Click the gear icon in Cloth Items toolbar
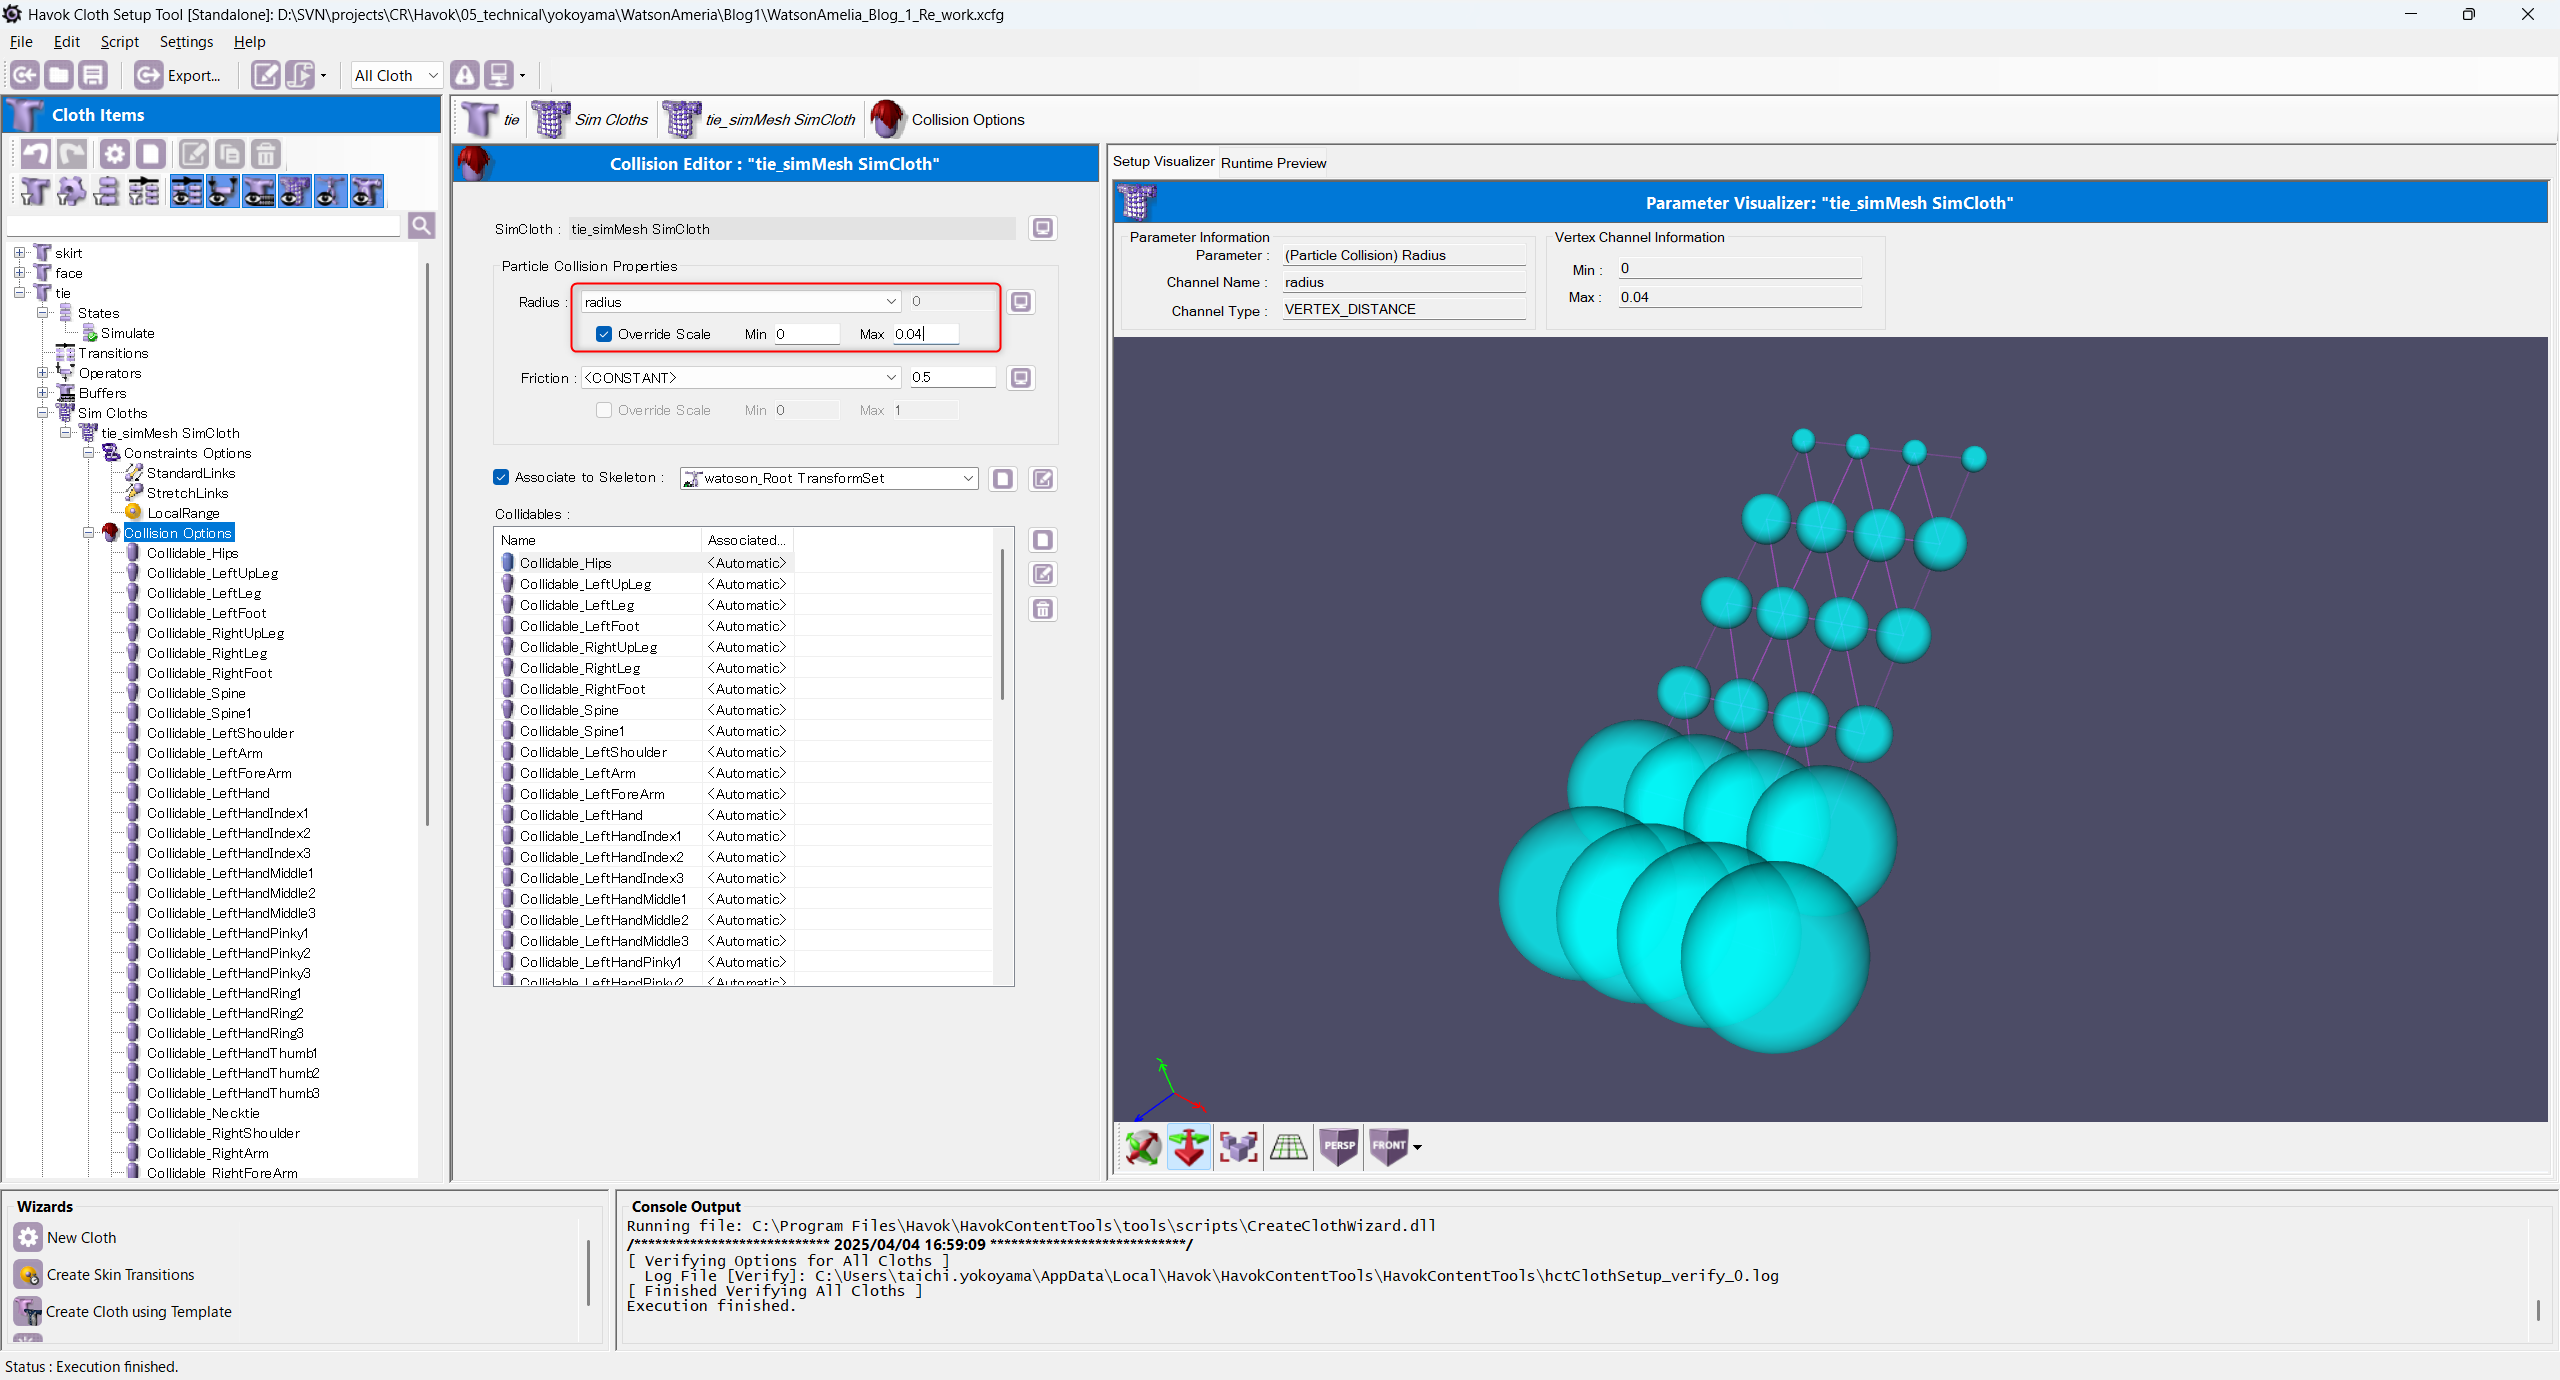 115,154
